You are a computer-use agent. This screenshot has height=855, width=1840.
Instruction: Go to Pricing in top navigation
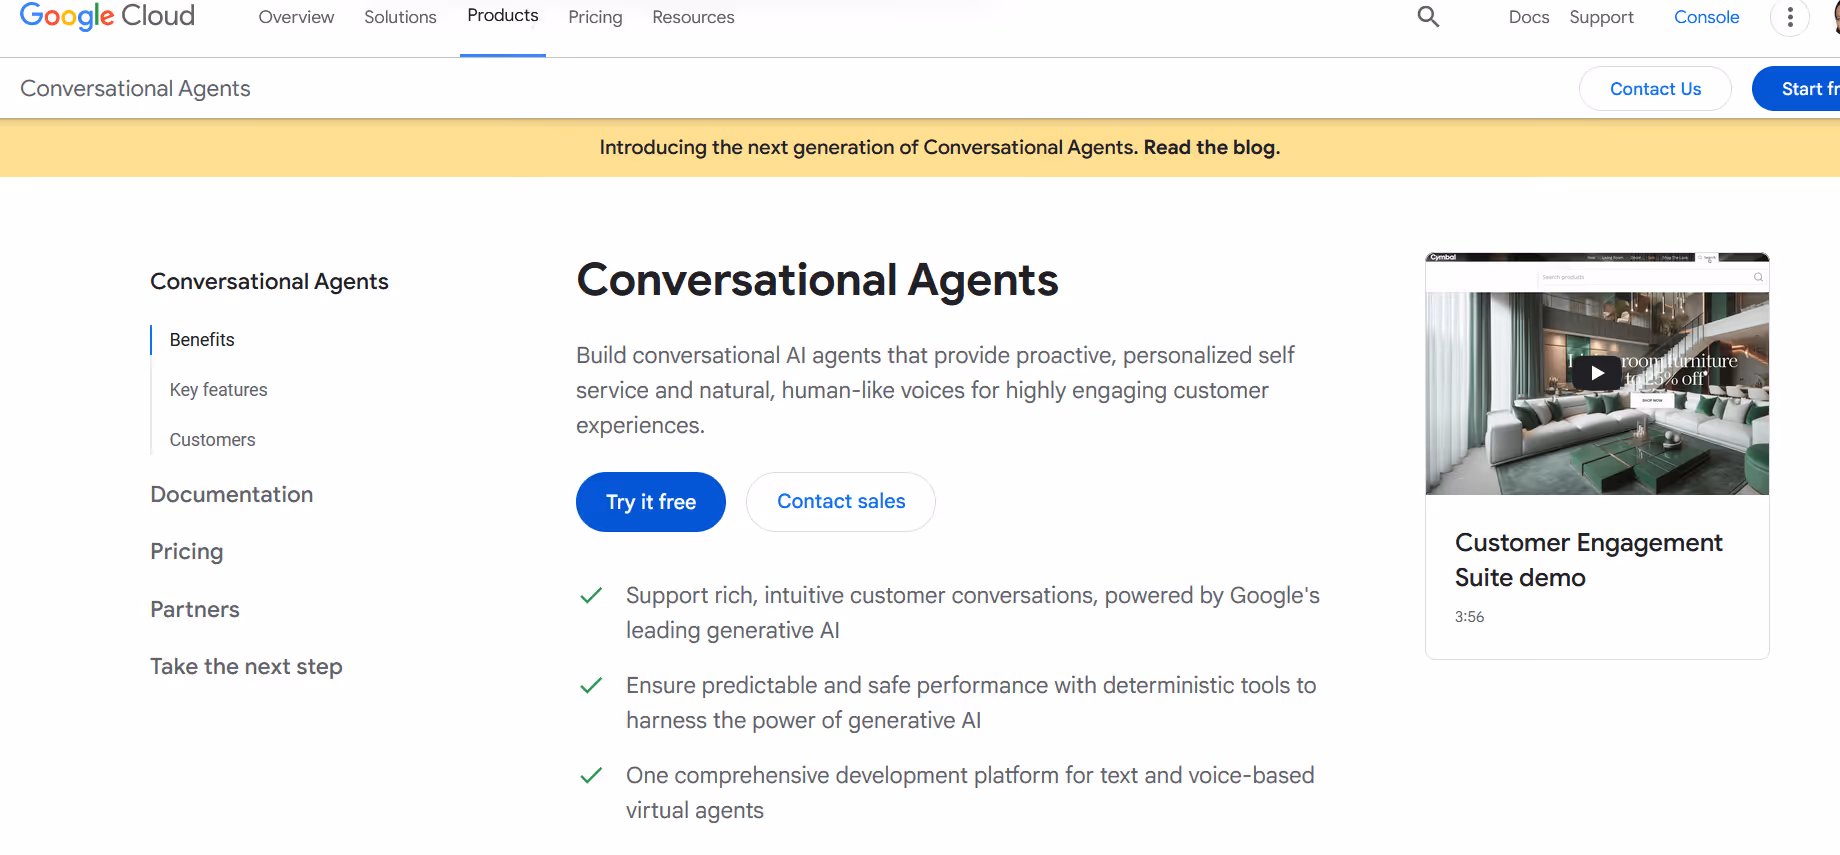click(x=595, y=17)
